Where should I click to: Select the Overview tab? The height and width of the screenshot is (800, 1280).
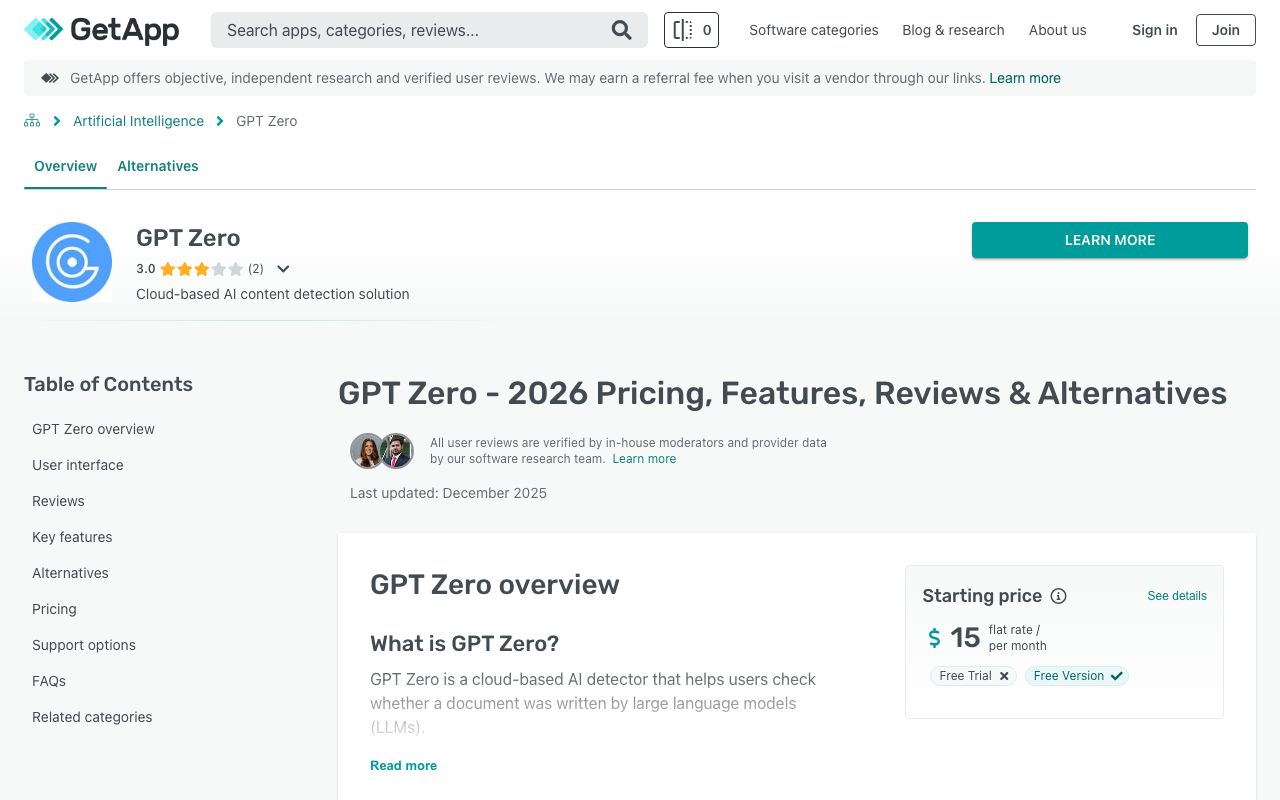65,166
